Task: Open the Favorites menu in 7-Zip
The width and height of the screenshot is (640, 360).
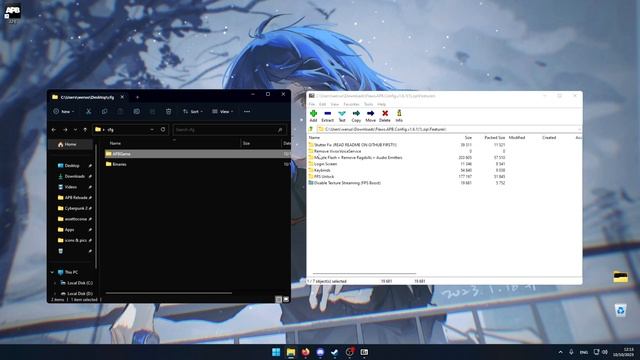Action: point(351,104)
